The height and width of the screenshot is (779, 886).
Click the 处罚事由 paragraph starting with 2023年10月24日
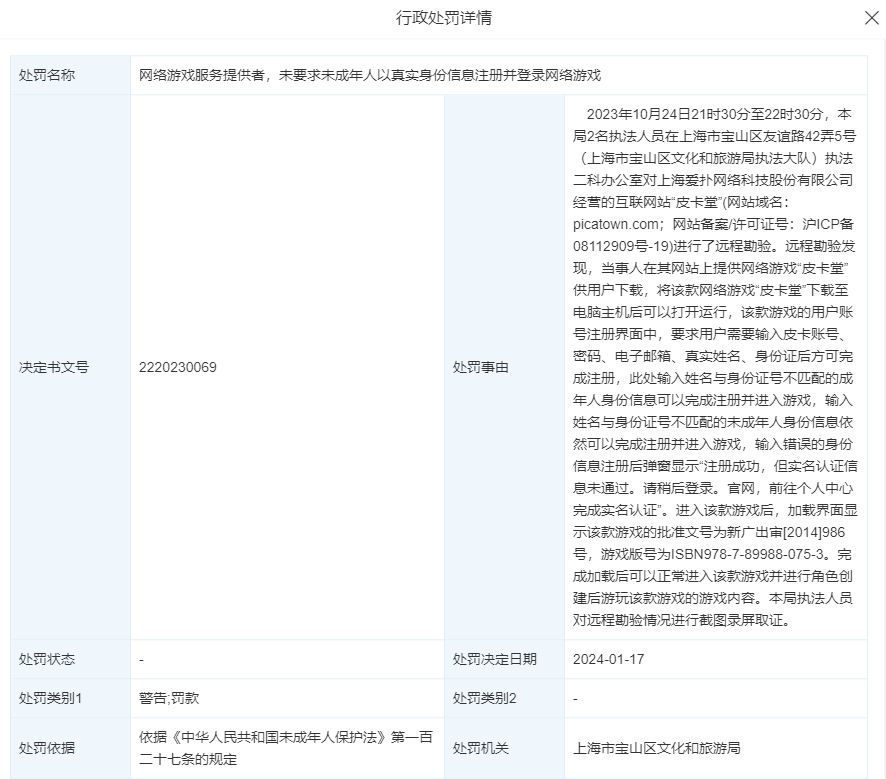(x=715, y=367)
